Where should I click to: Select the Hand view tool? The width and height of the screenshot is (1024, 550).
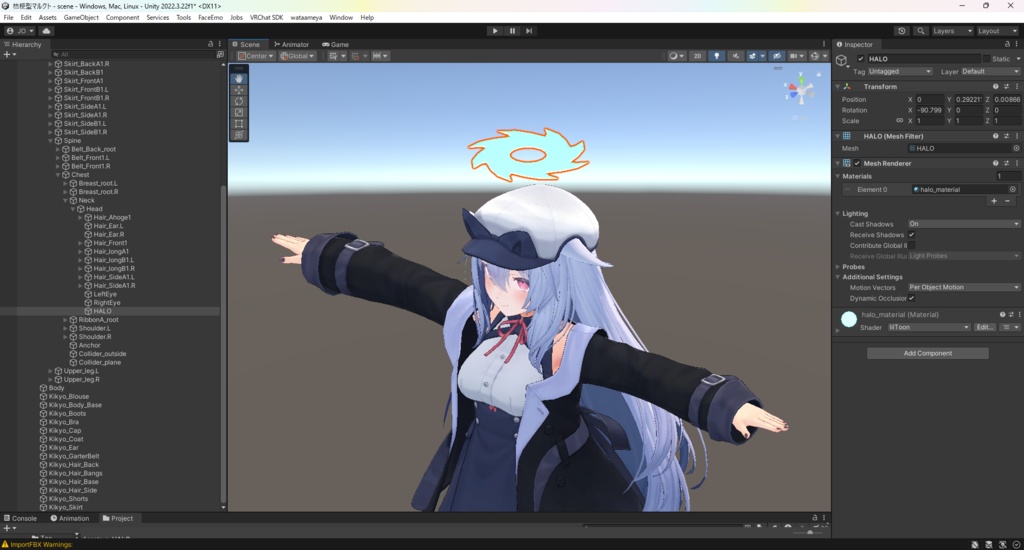(x=239, y=79)
